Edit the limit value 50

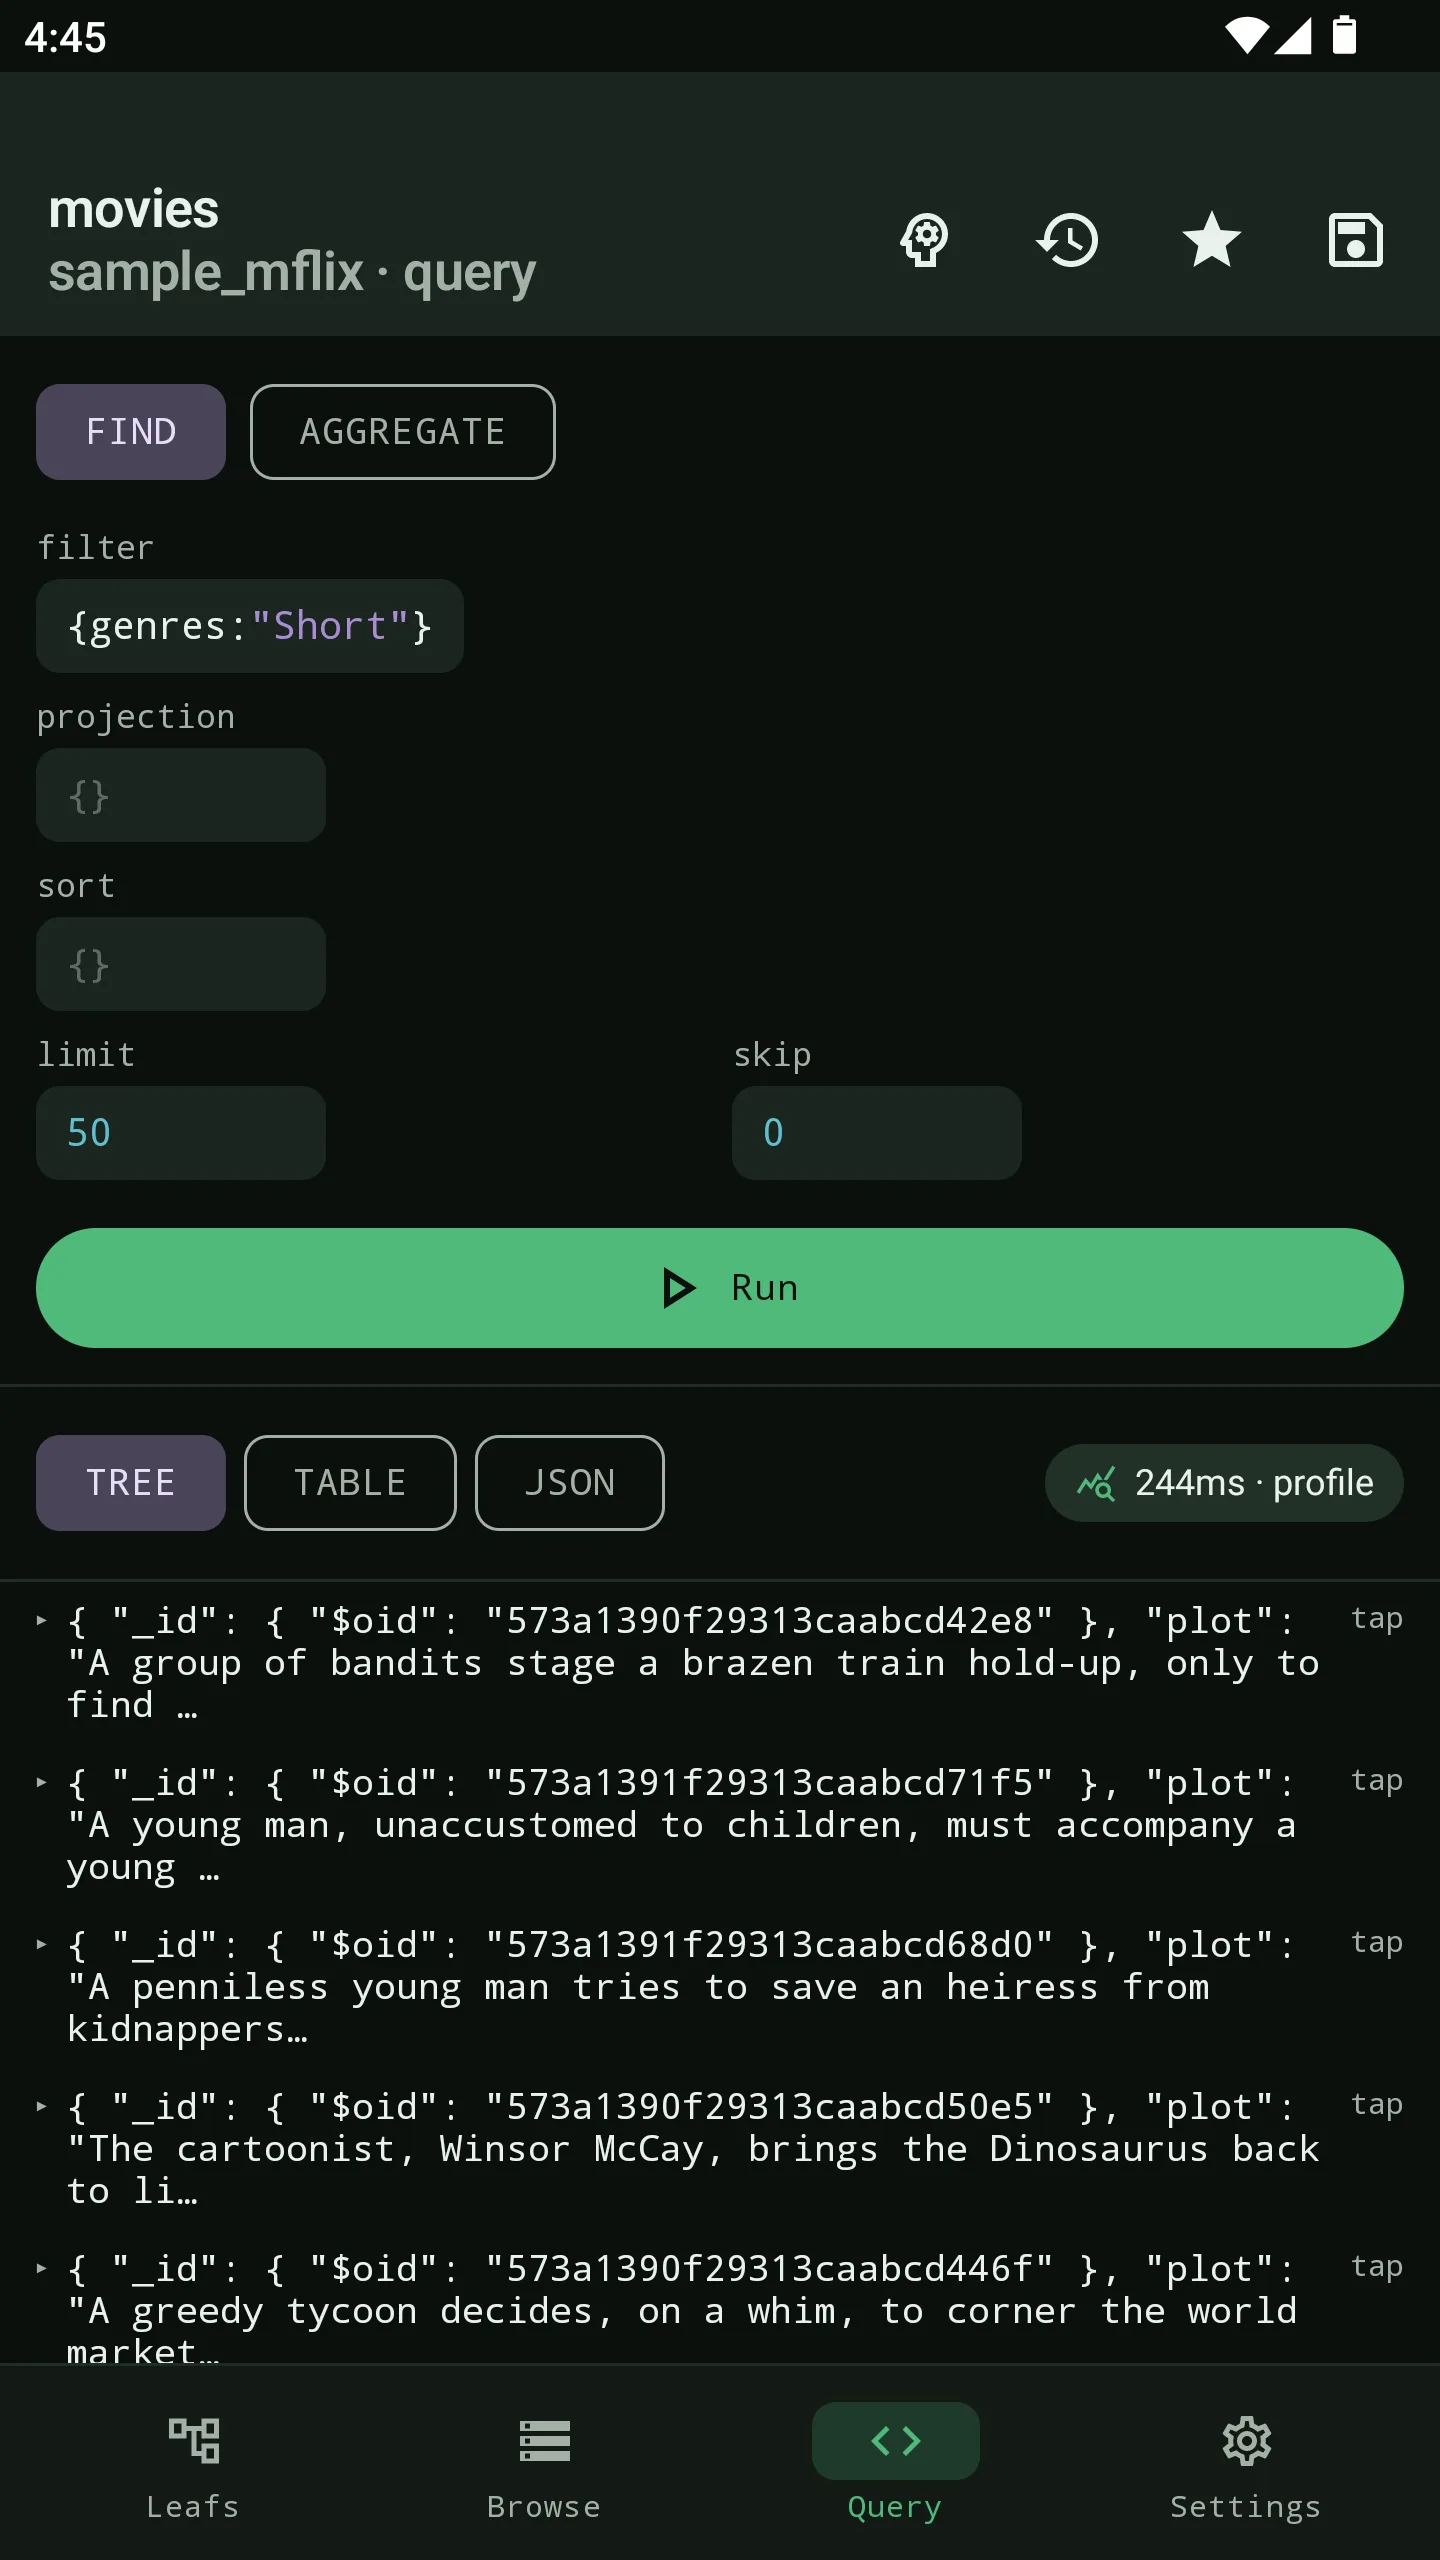(181, 1133)
